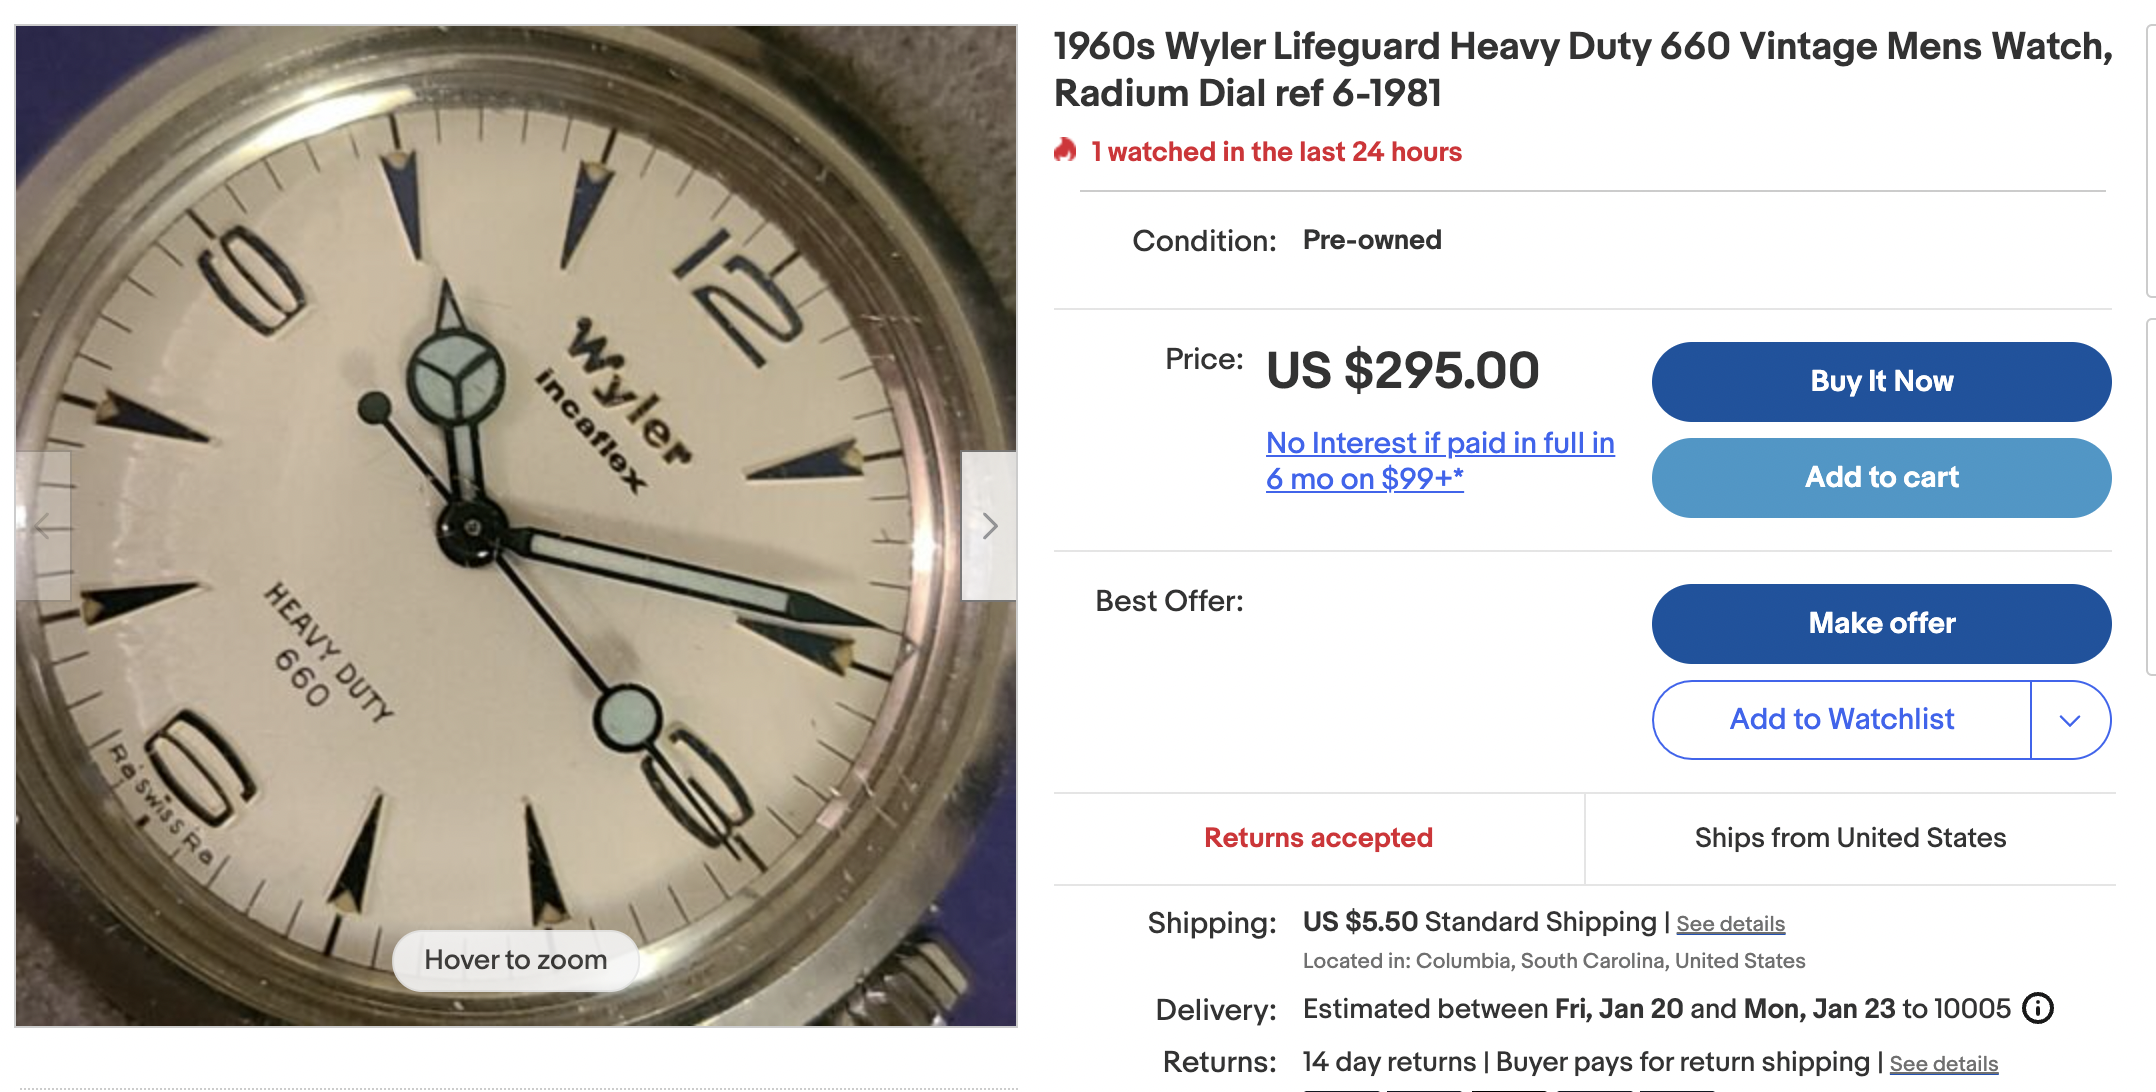Click the Wyler watch main photo
2156x1092 pixels.
coord(516,526)
